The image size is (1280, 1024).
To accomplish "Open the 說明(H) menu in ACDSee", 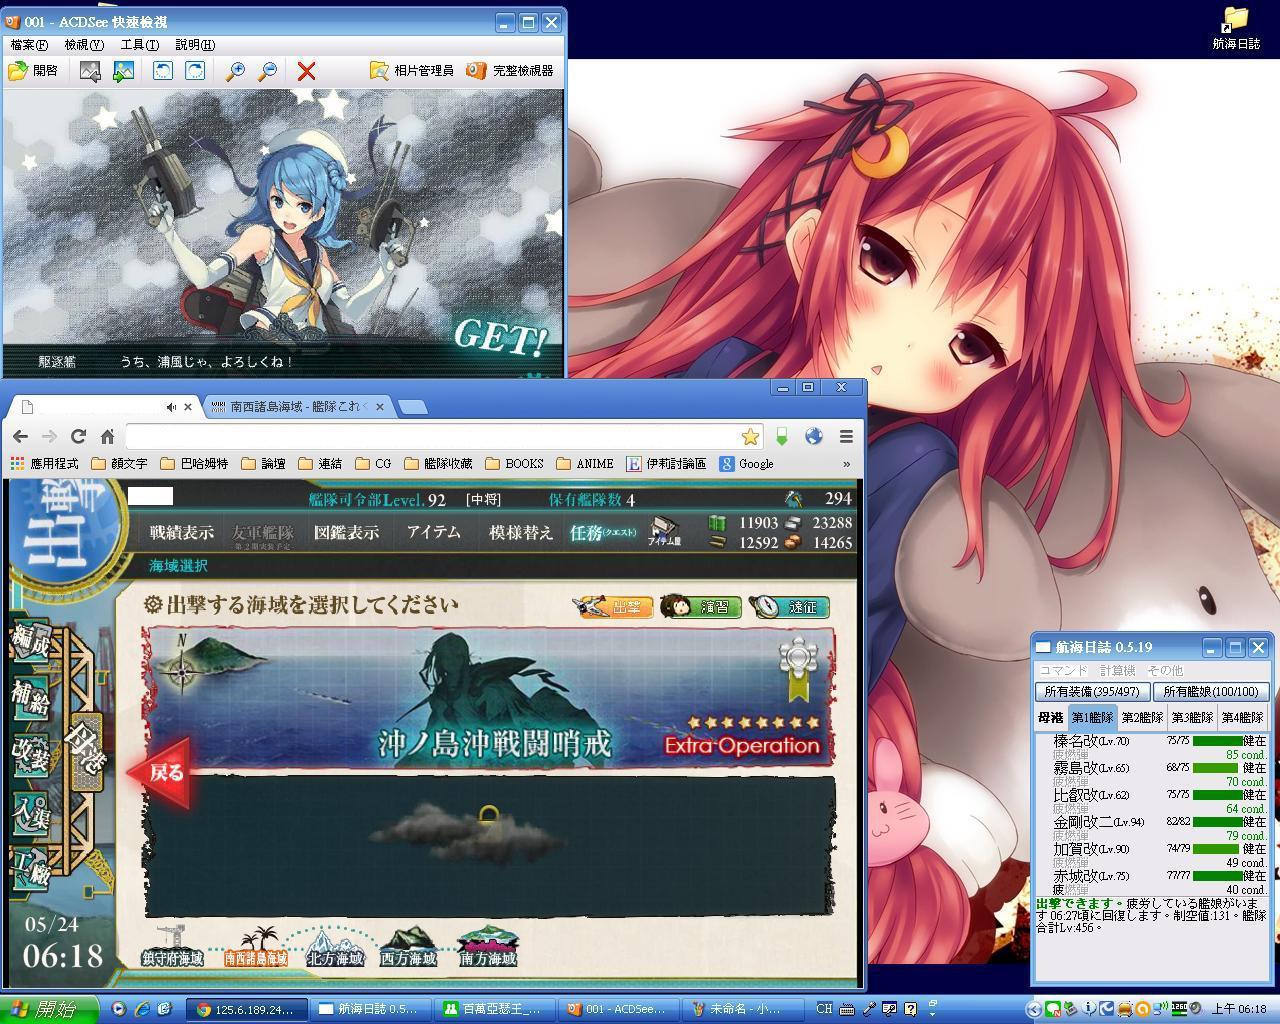I will 194,45.
